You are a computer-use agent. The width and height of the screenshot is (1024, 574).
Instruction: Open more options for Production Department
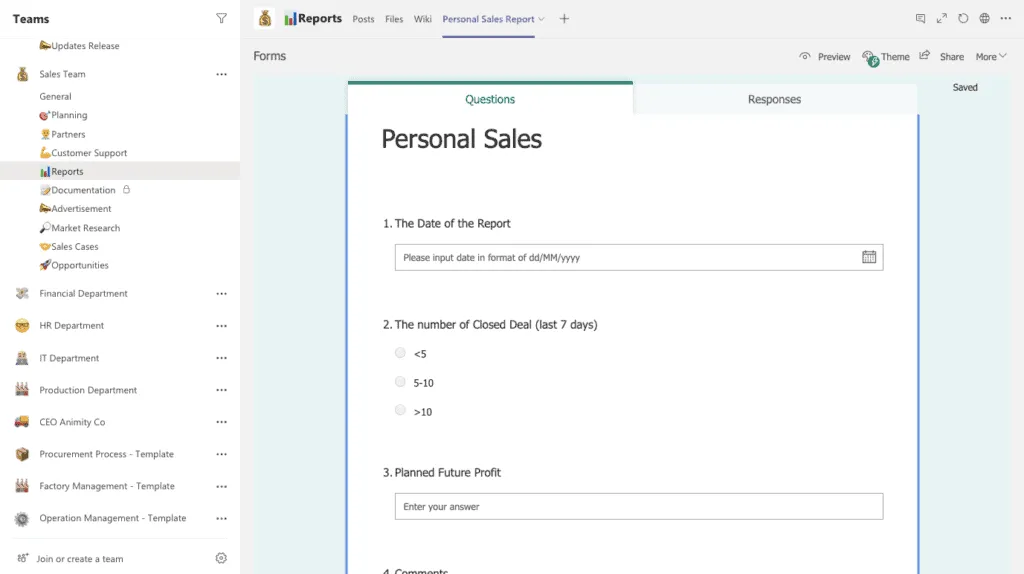coord(221,390)
